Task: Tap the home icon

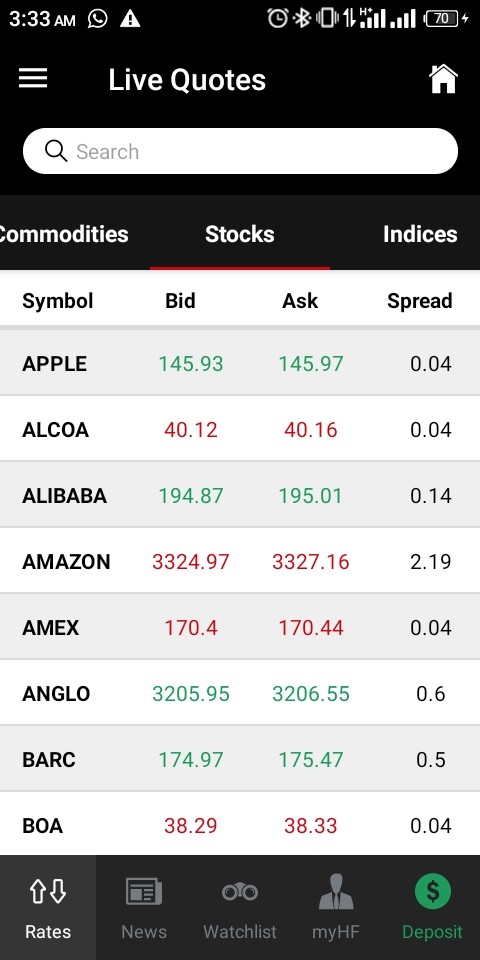Action: coord(443,79)
